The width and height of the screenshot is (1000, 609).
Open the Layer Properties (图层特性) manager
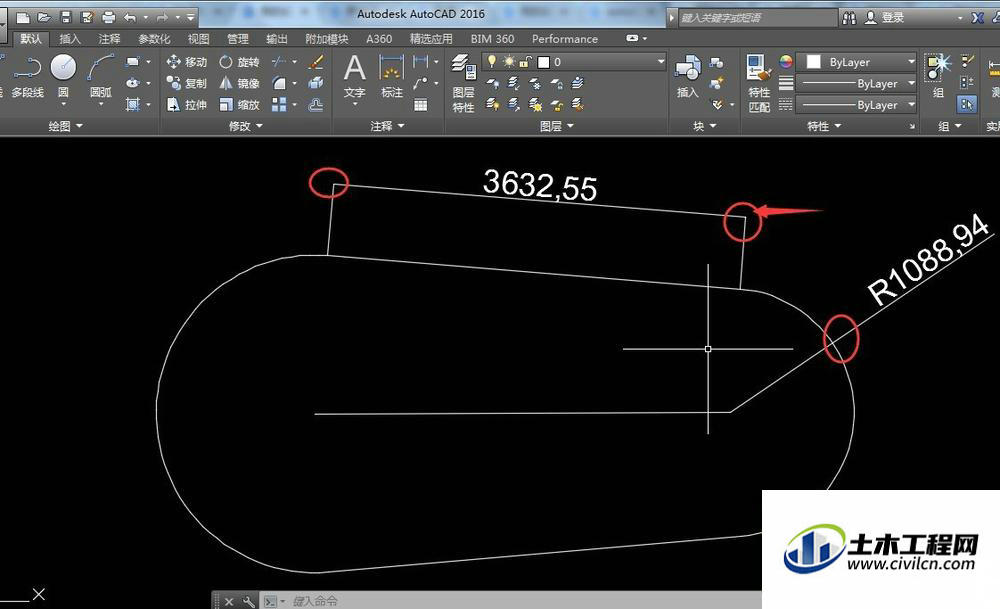point(464,83)
